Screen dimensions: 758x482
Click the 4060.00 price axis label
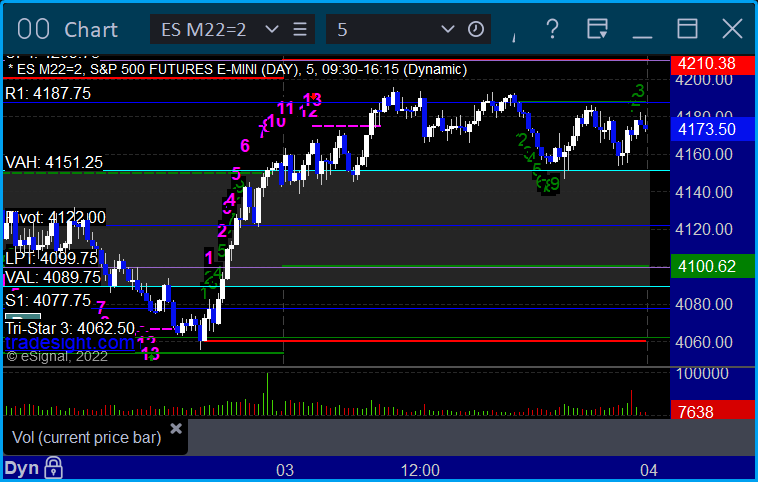704,342
